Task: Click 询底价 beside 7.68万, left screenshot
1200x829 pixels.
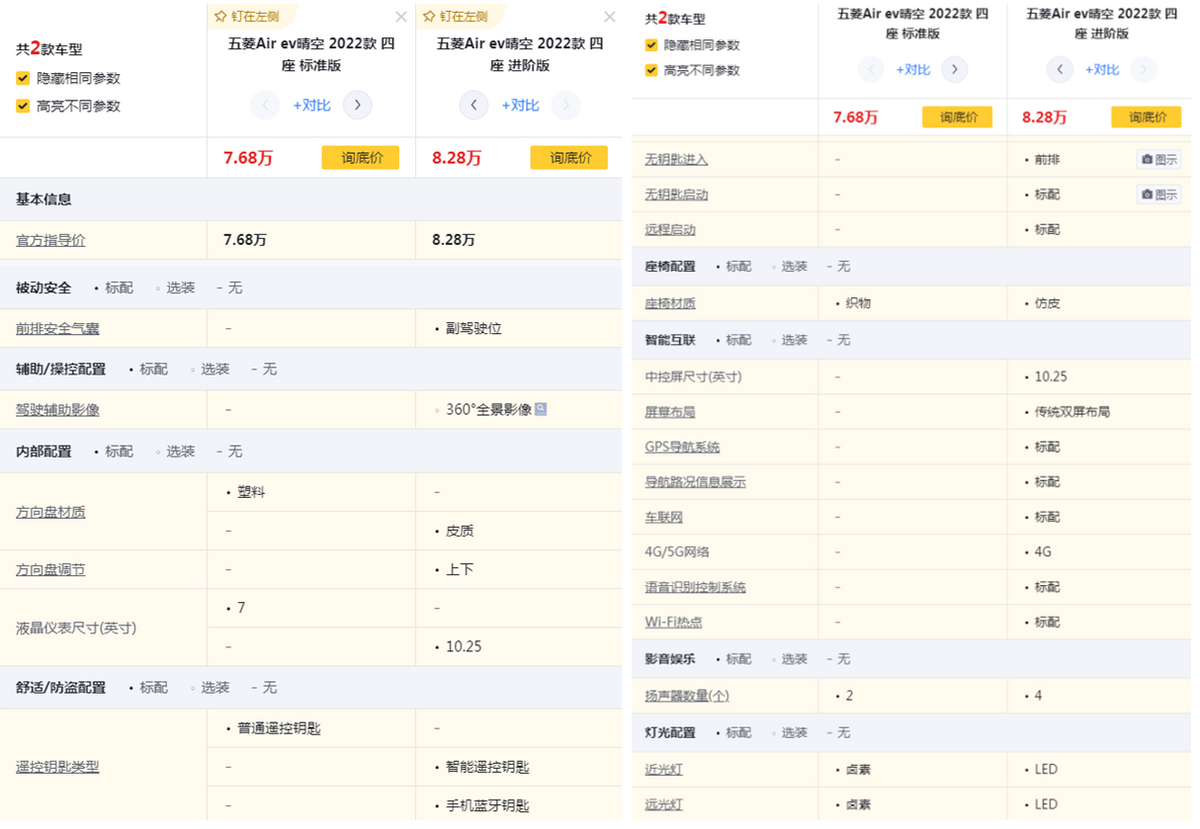Action: (360, 158)
